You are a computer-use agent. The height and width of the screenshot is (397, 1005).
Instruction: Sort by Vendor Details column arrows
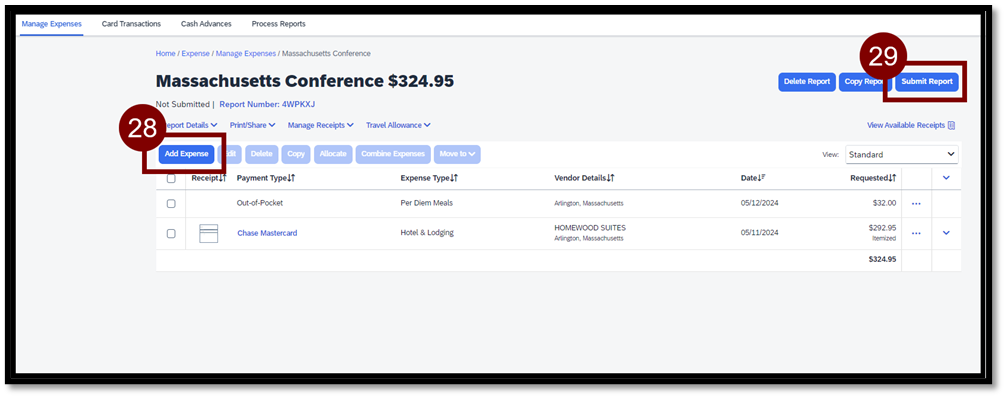coord(611,178)
